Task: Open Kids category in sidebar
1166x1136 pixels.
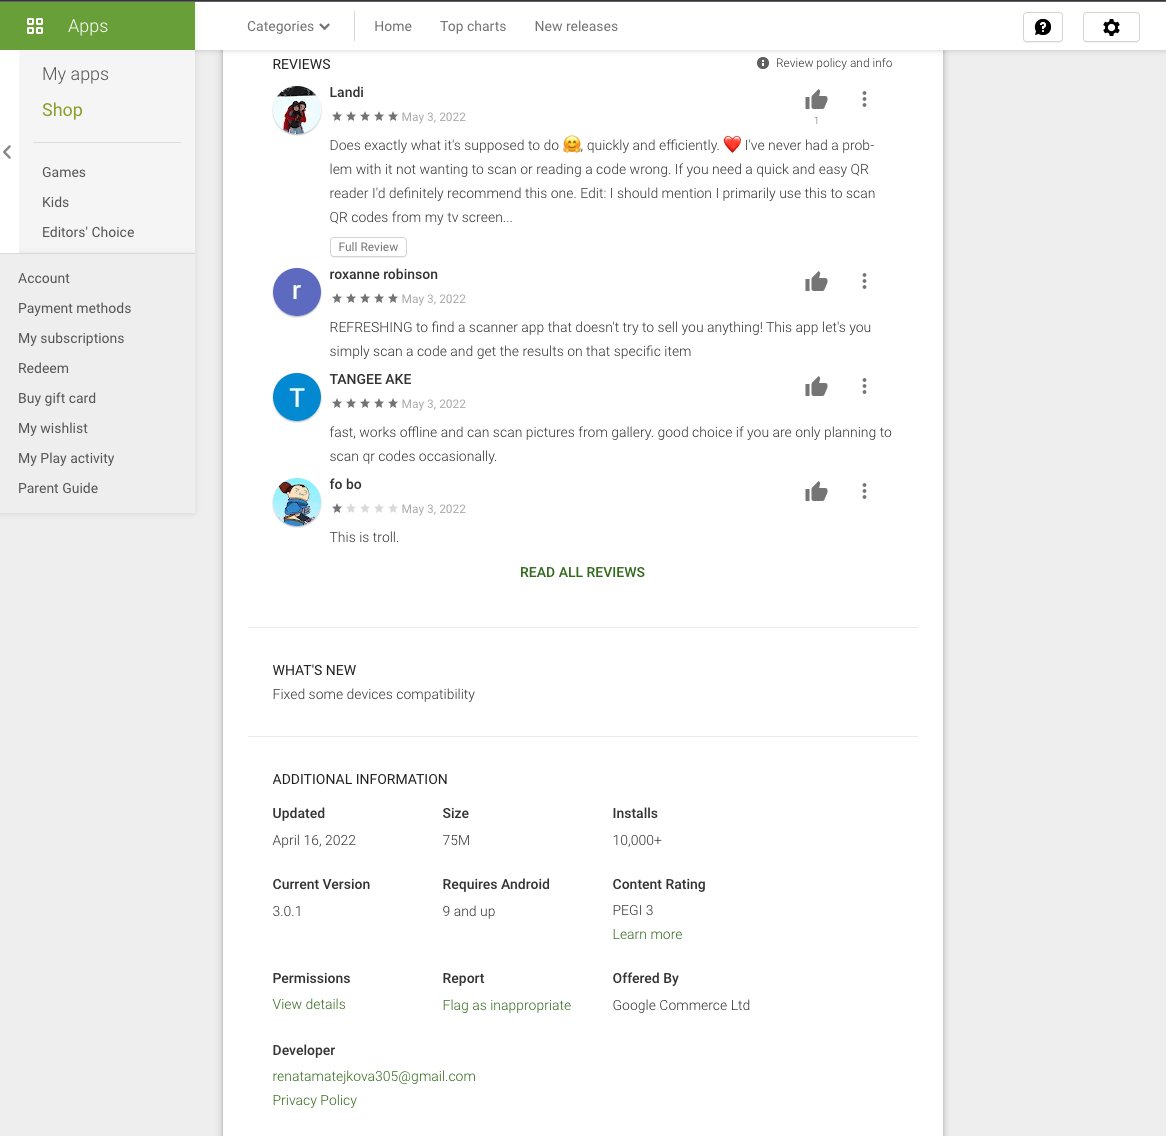Action: click(55, 202)
